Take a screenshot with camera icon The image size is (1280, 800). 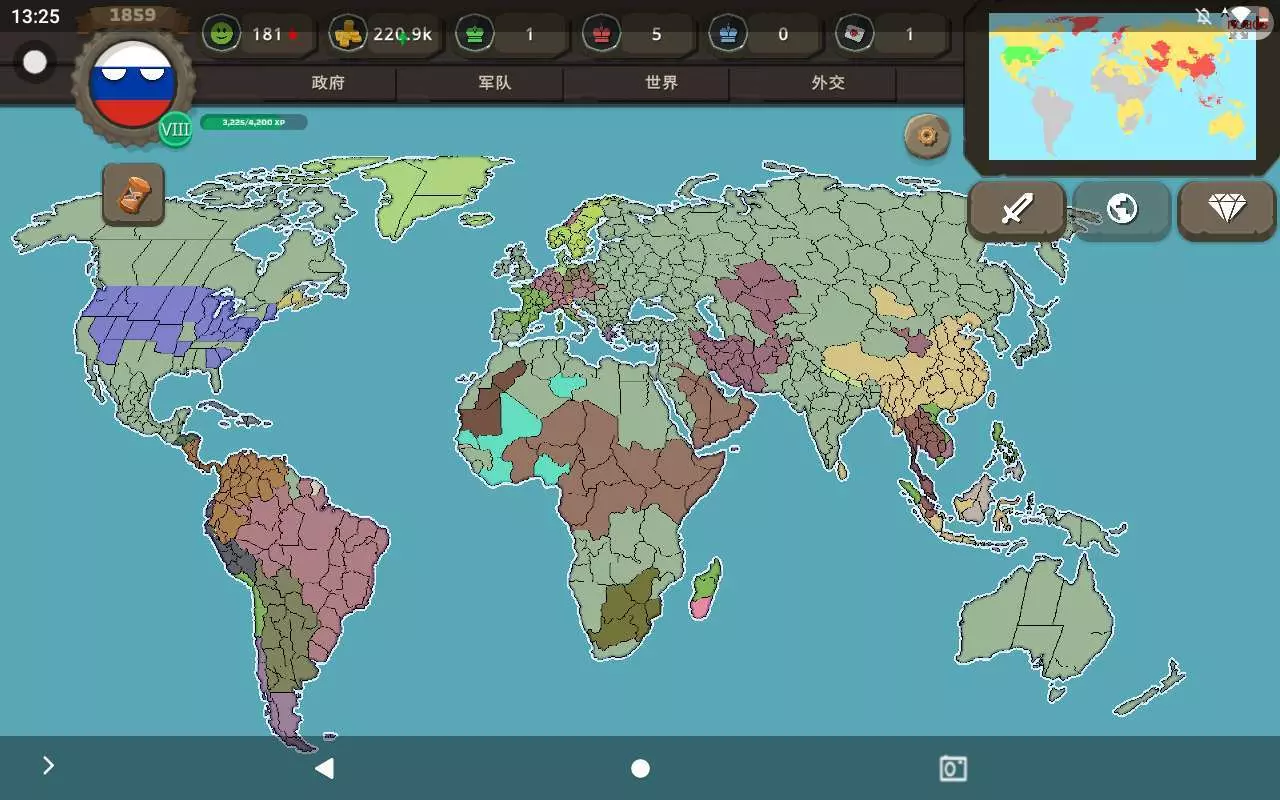point(953,768)
